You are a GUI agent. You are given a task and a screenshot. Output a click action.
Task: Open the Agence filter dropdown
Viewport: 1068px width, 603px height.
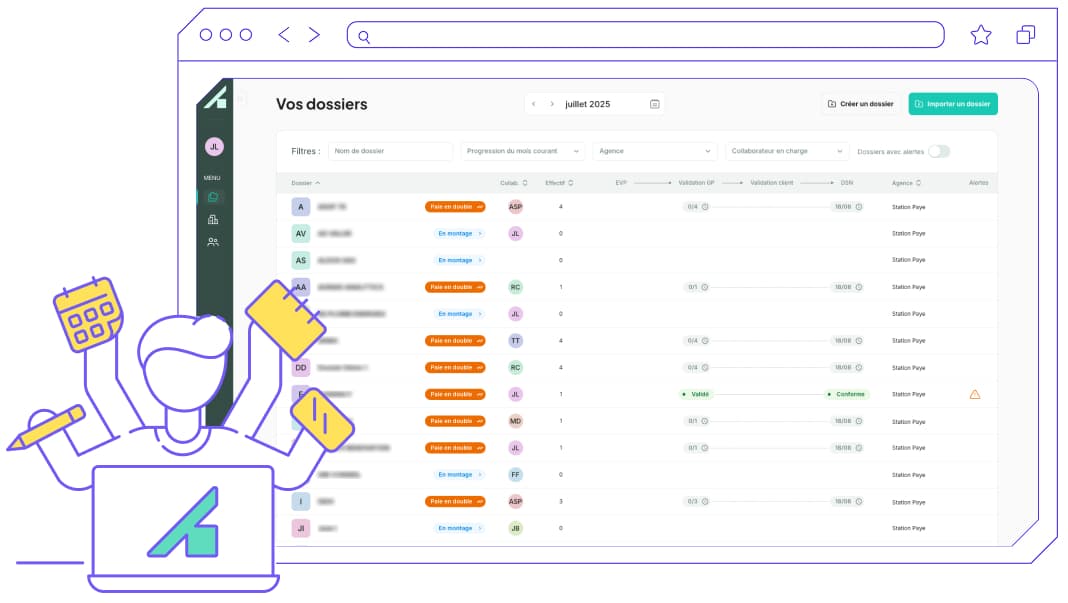coord(655,151)
